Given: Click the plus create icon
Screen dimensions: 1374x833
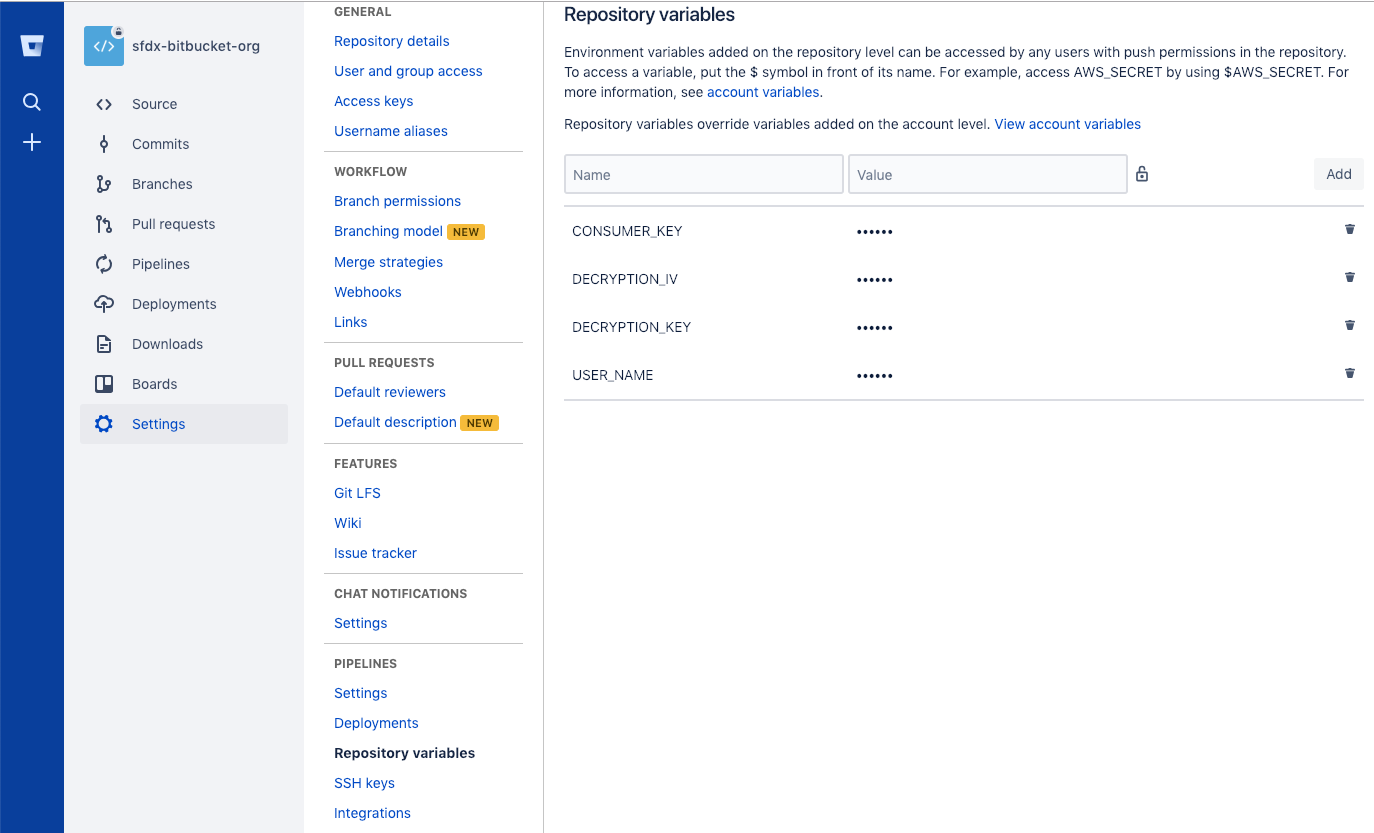Looking at the screenshot, I should 32,142.
